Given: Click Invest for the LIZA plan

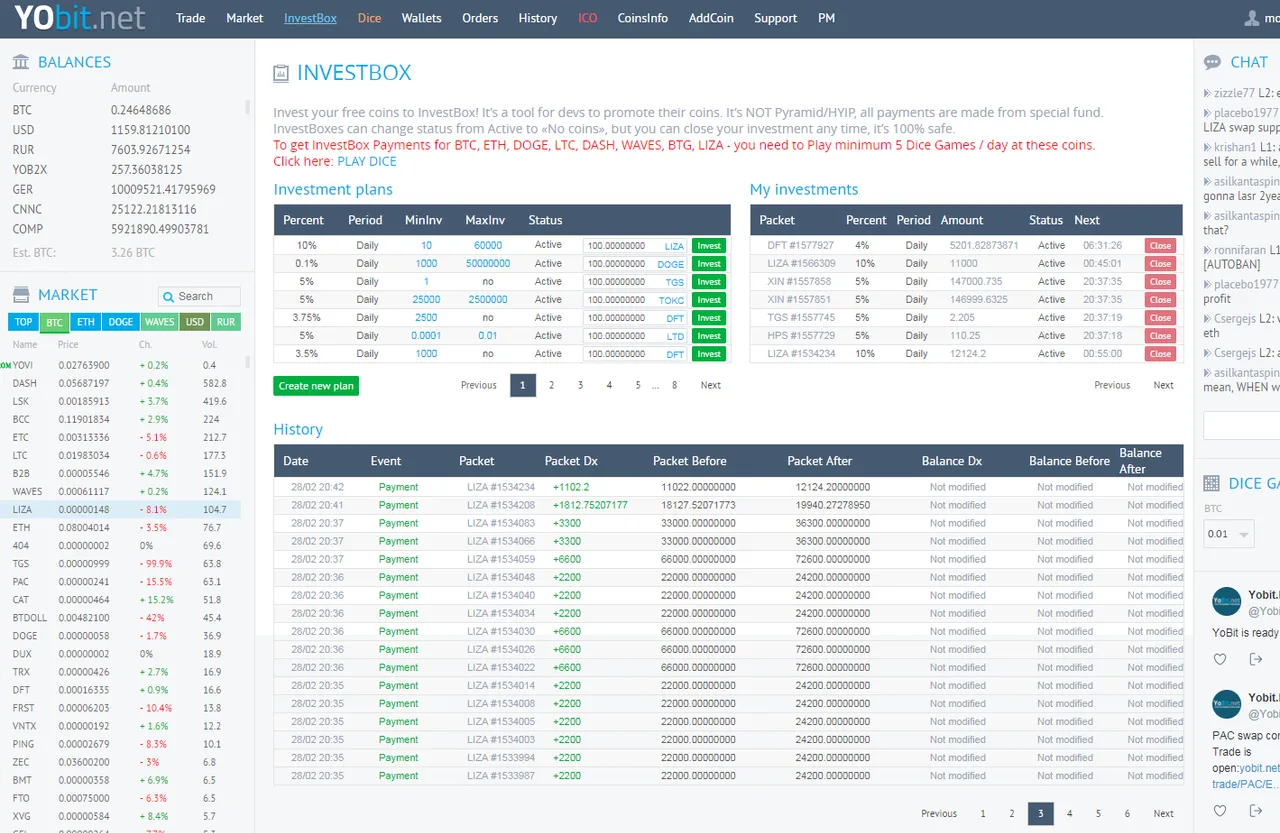Looking at the screenshot, I should pos(709,246).
